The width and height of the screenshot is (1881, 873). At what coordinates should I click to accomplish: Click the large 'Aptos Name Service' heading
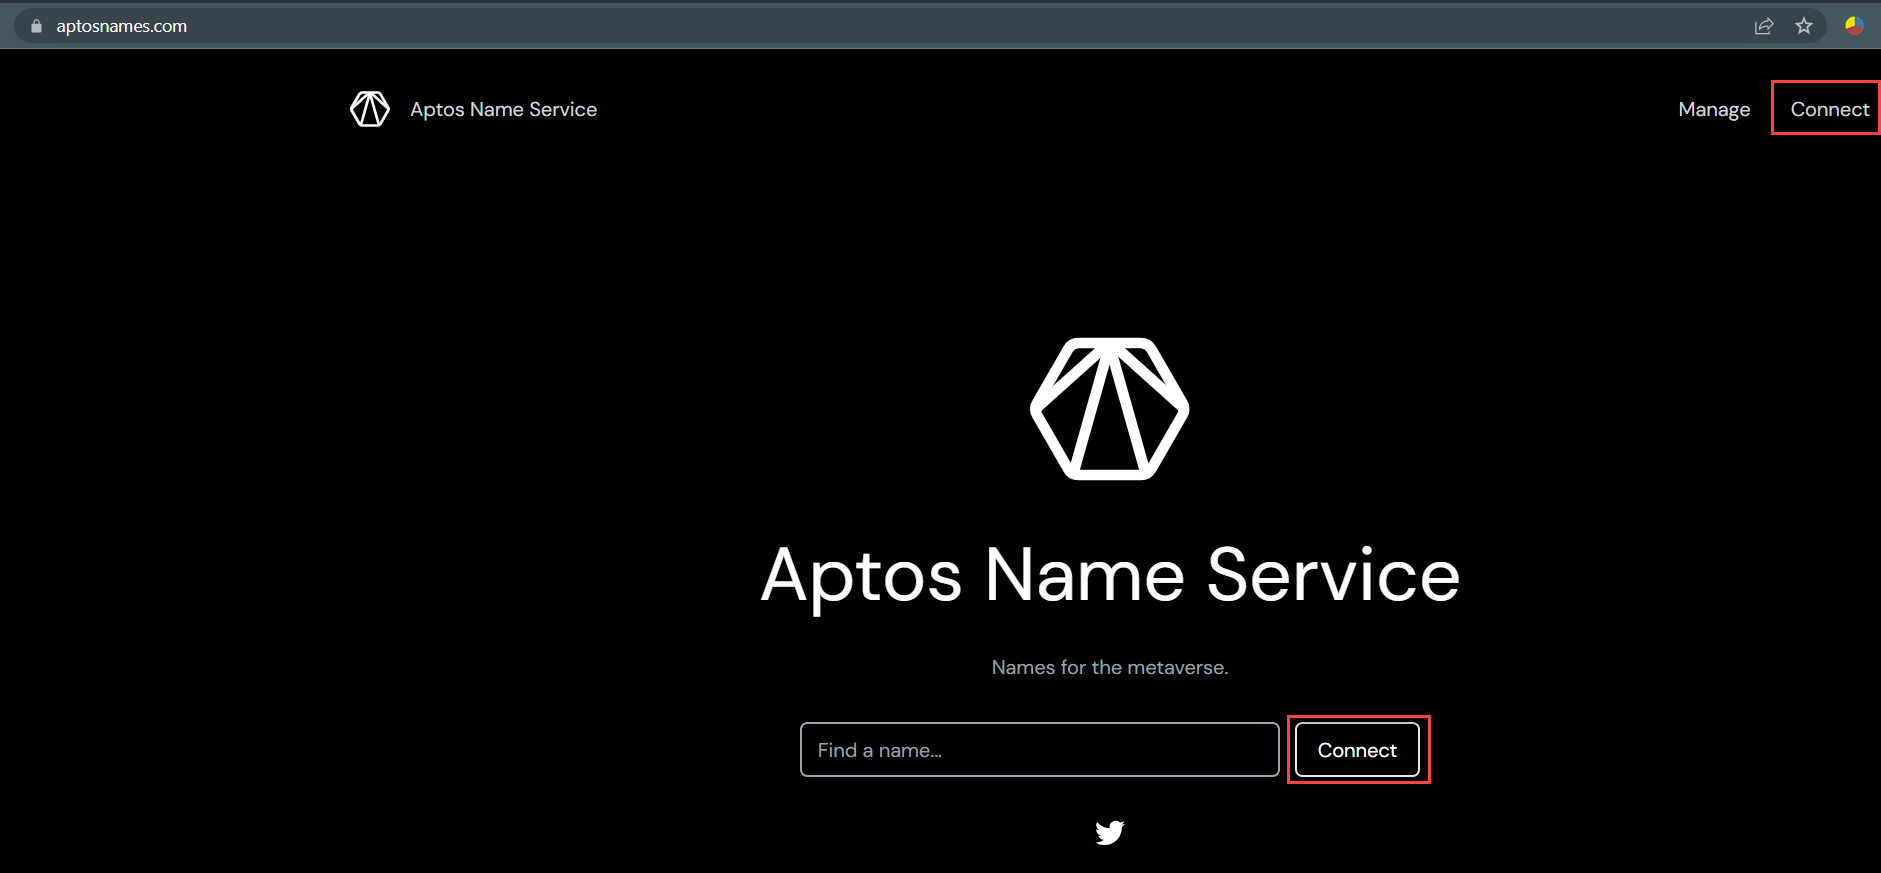click(x=1110, y=576)
